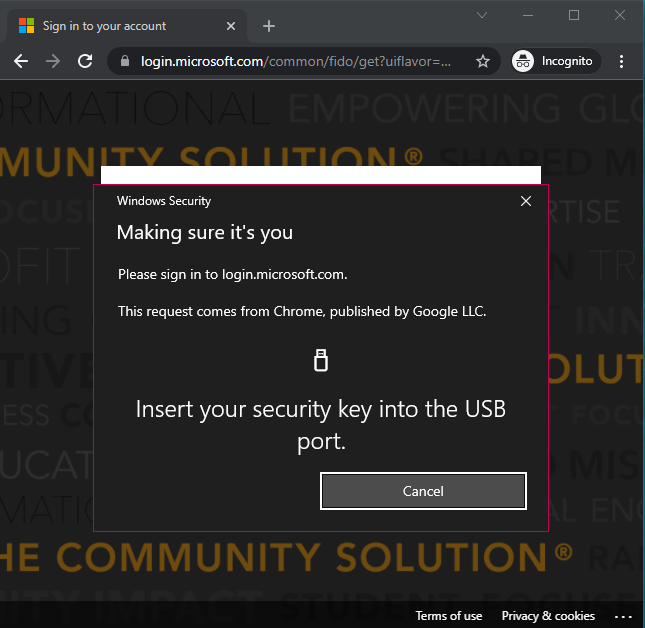Image resolution: width=645 pixels, height=628 pixels.
Task: Close the 'Sign in to your account' tab
Action: coord(231,26)
